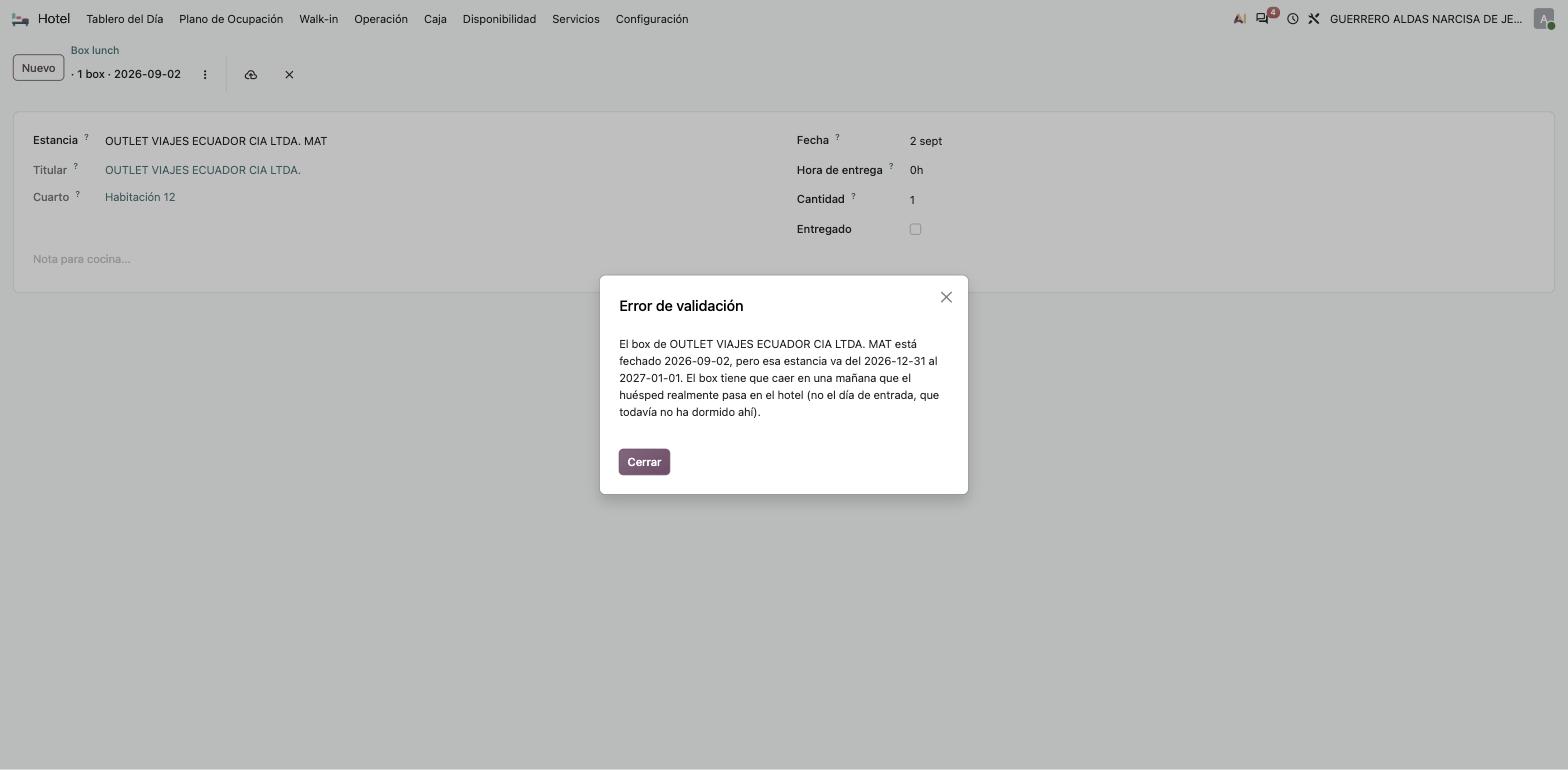This screenshot has height=770, width=1568.
Task: Click the help mark next to Estancia
Action: click(x=86, y=137)
